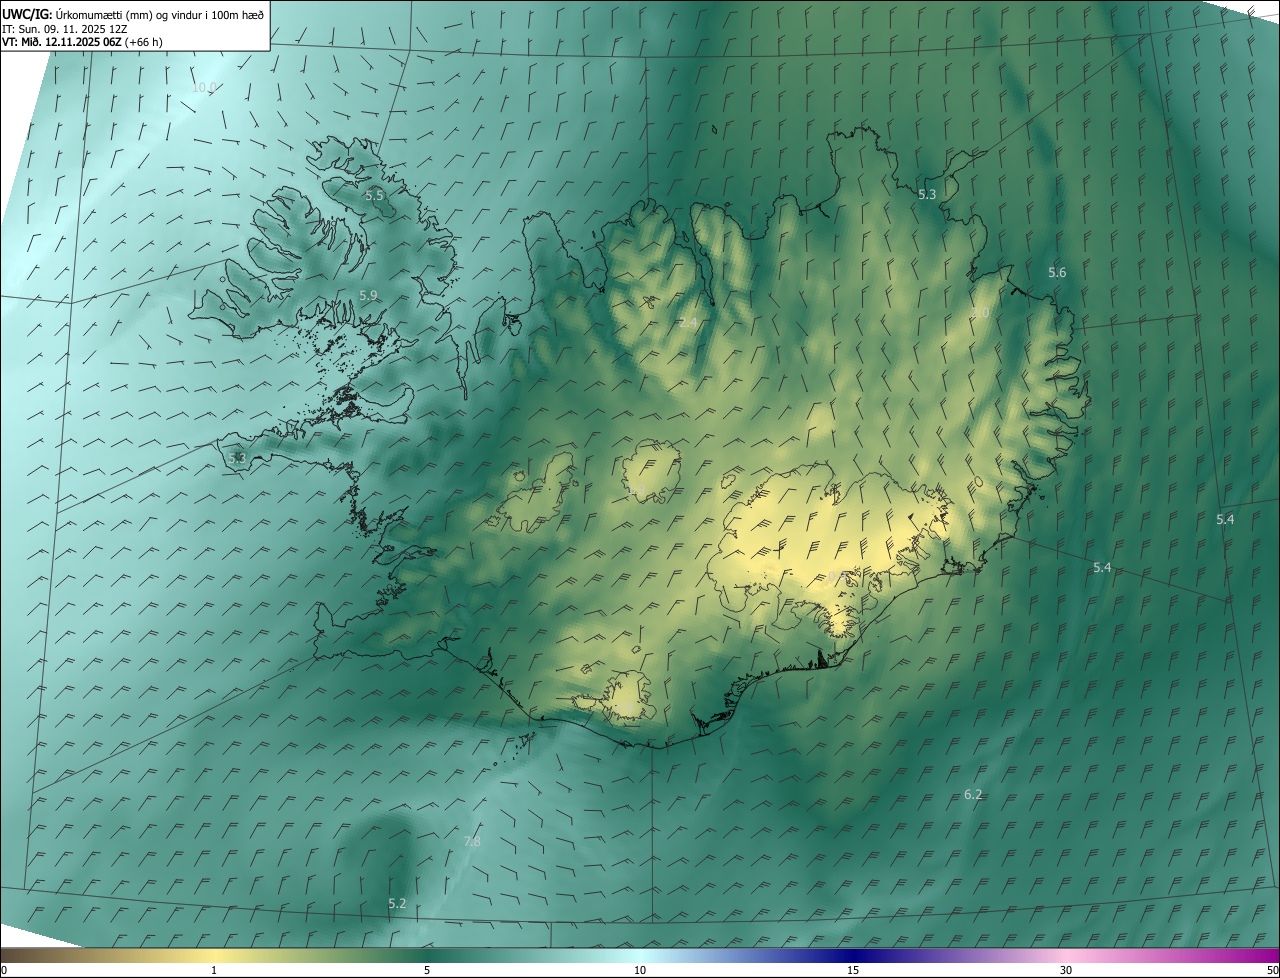Select the '10' tick label on the color scale
The width and height of the screenshot is (1280, 978).
pyautogui.click(x=640, y=970)
